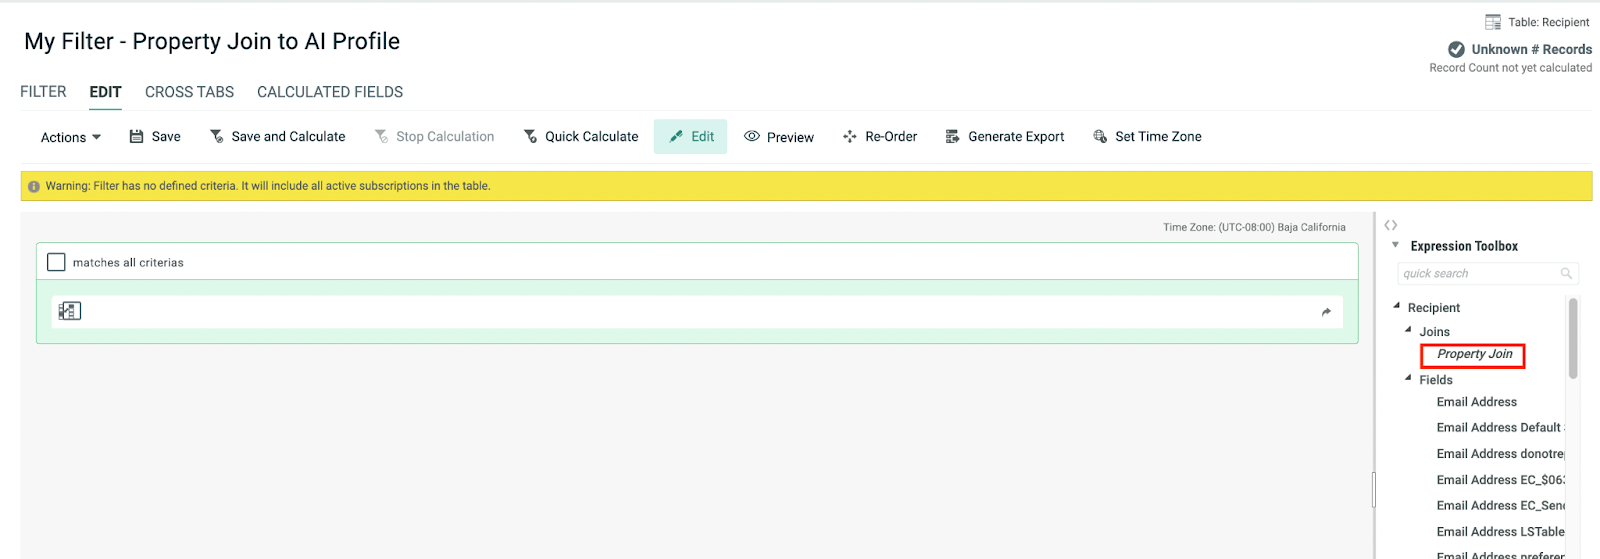
Task: Click Save and Calculate funnel icon
Action: click(x=216, y=137)
